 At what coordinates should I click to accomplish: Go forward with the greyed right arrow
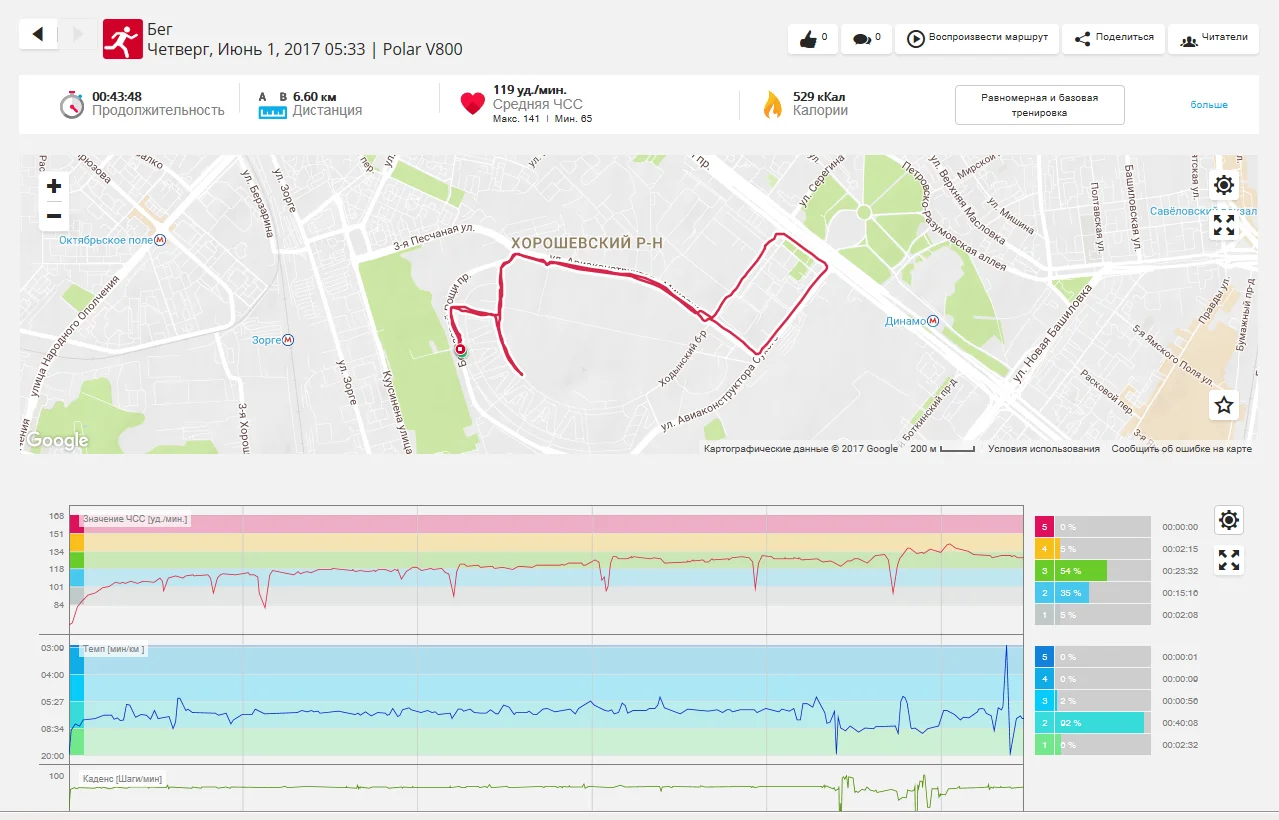(x=77, y=35)
